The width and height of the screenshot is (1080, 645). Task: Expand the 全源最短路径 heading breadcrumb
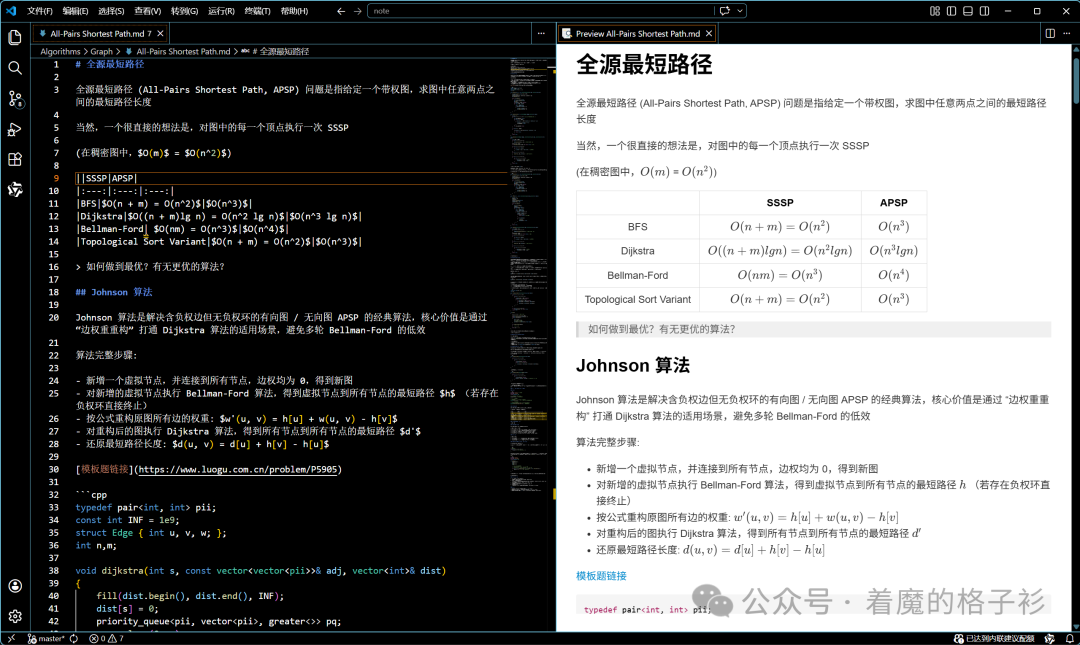[275, 52]
